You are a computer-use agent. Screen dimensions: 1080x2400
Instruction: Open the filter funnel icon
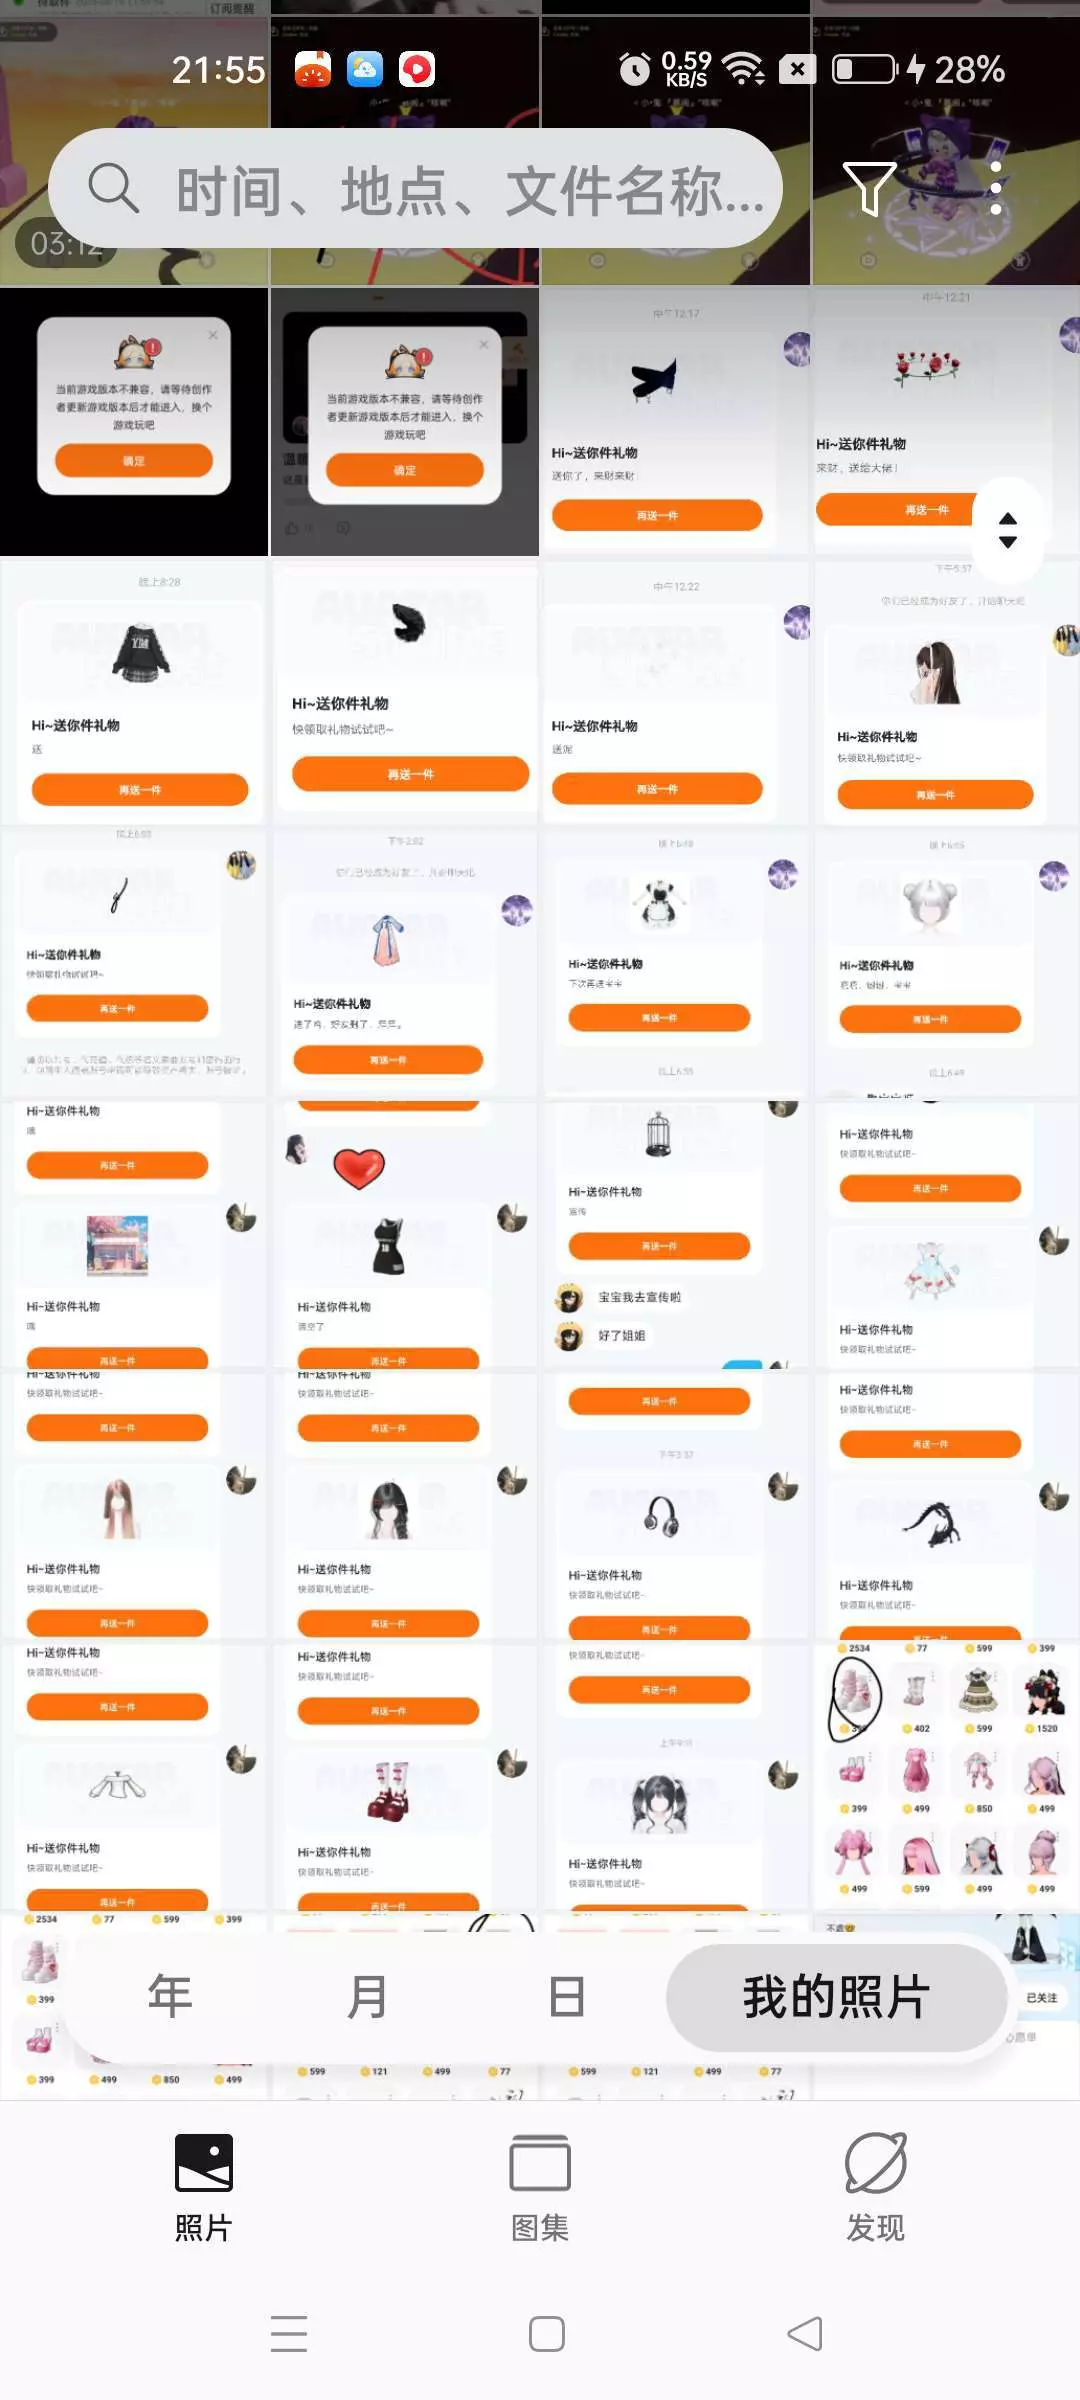tap(869, 188)
